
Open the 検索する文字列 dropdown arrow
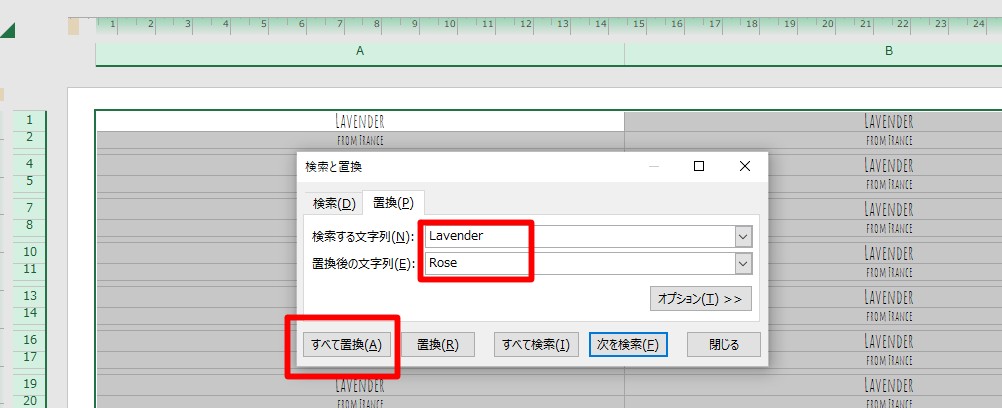point(742,236)
